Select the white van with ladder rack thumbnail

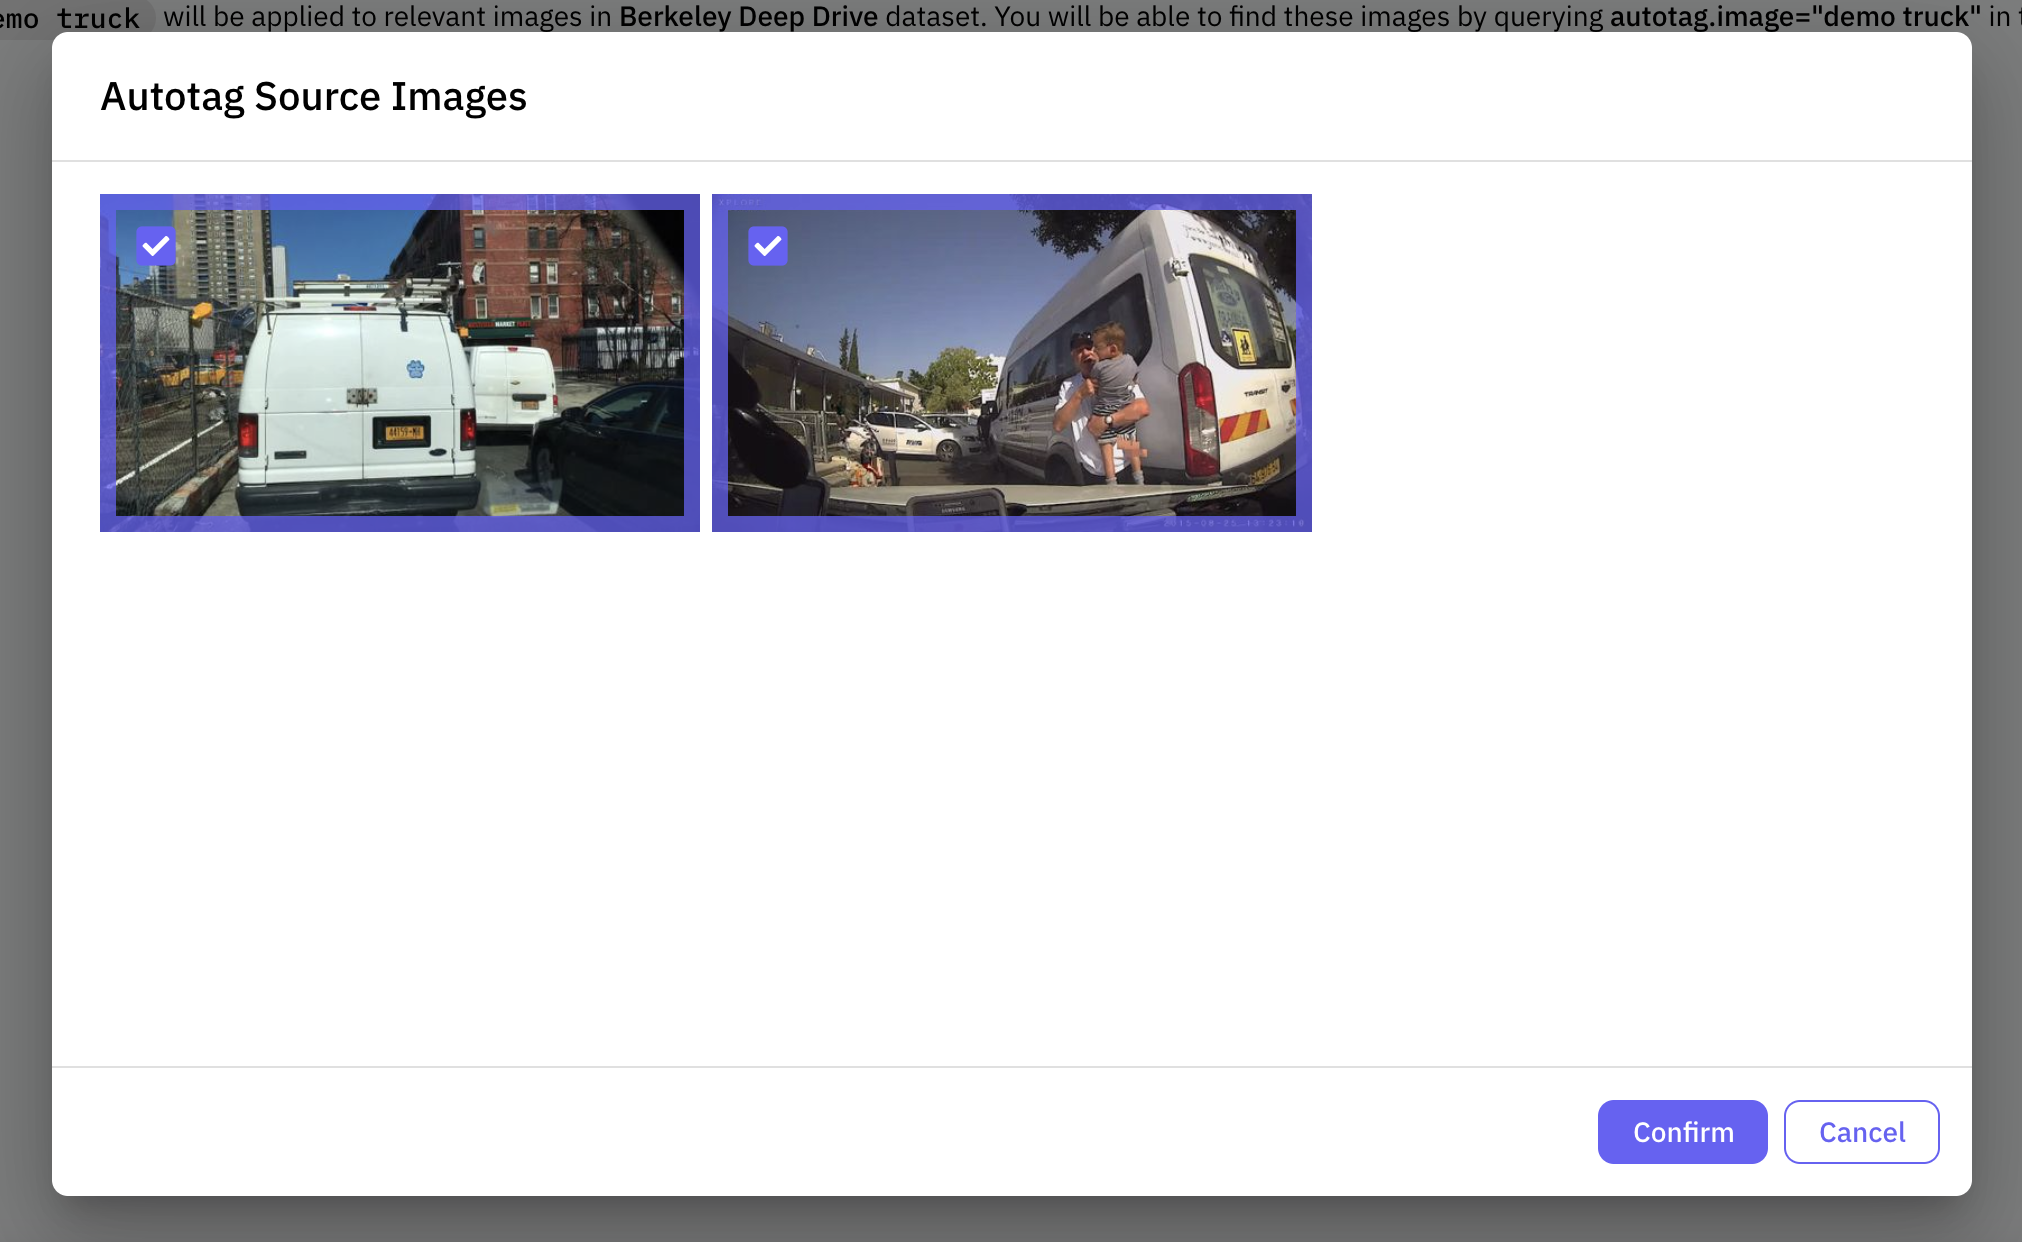[400, 363]
